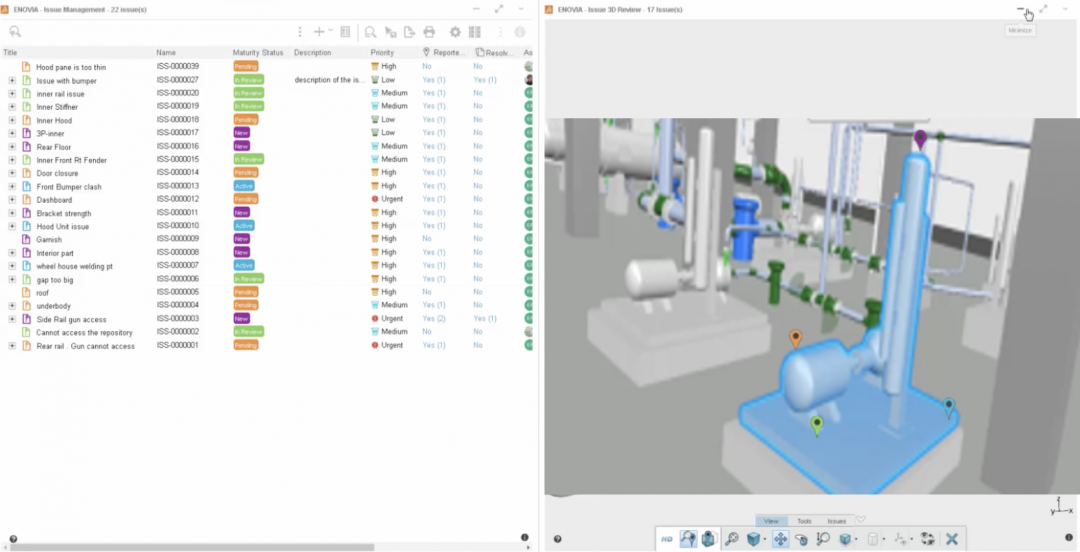Select the 'Front Bumper clash' issue
Image resolution: width=1080 pixels, height=552 pixels.
click(69, 187)
